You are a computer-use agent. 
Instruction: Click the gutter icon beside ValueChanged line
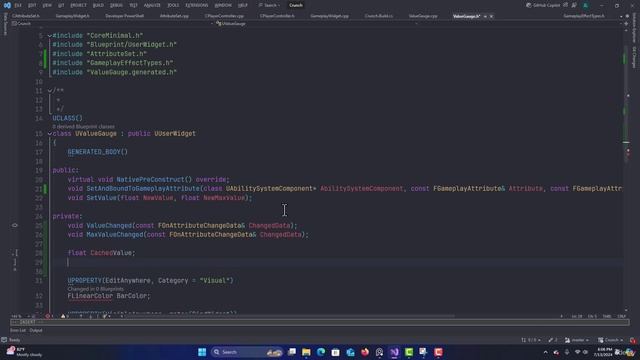coord(15,225)
